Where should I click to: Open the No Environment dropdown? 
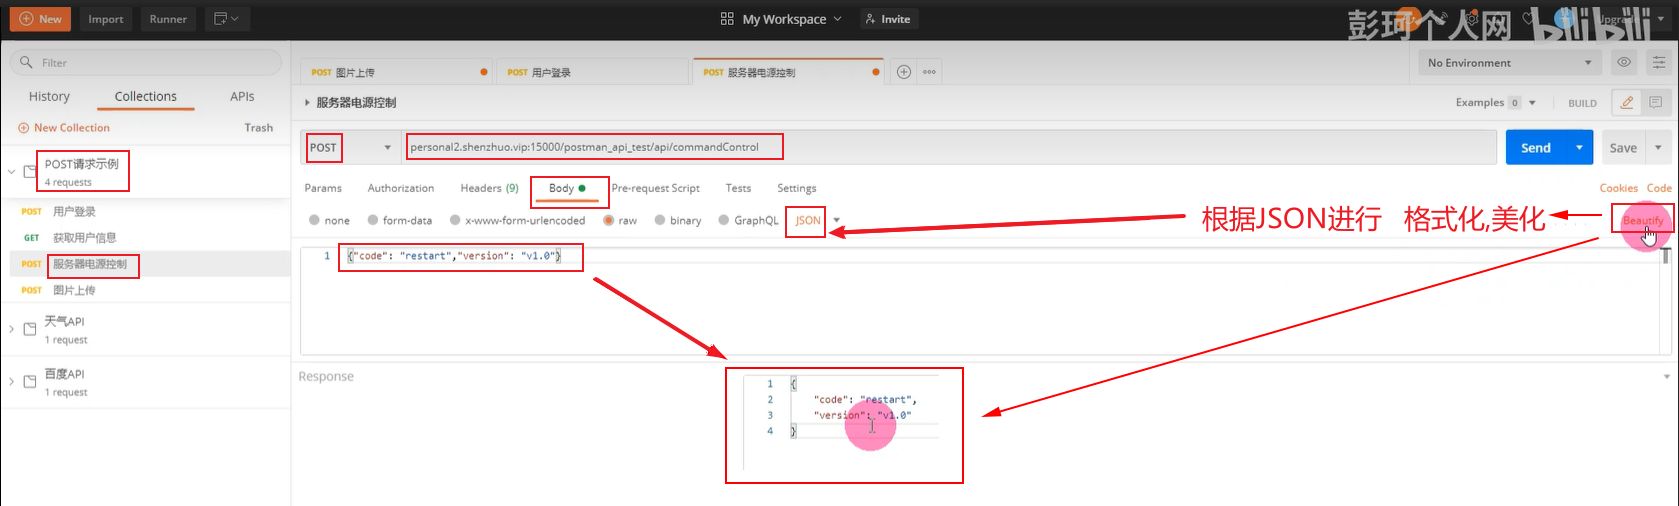tap(1508, 63)
